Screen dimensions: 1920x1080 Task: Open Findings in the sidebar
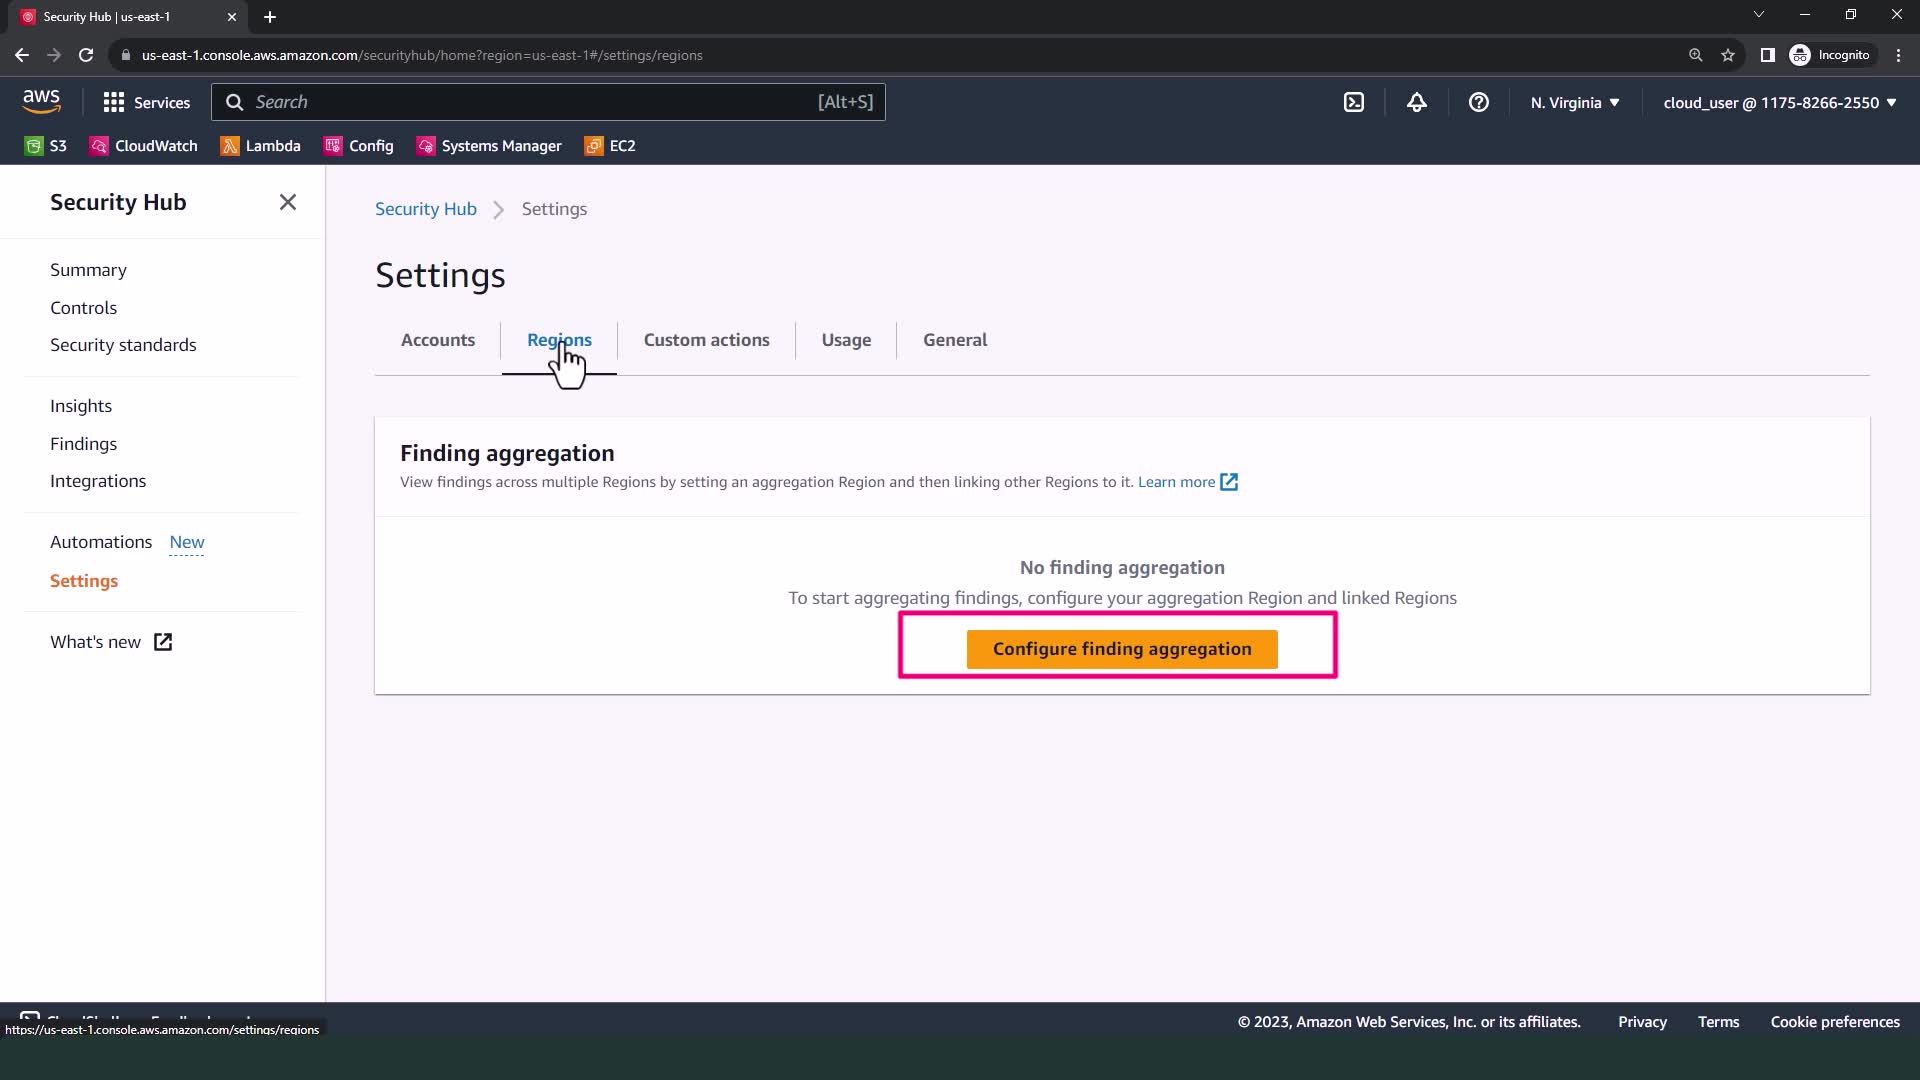(x=83, y=444)
